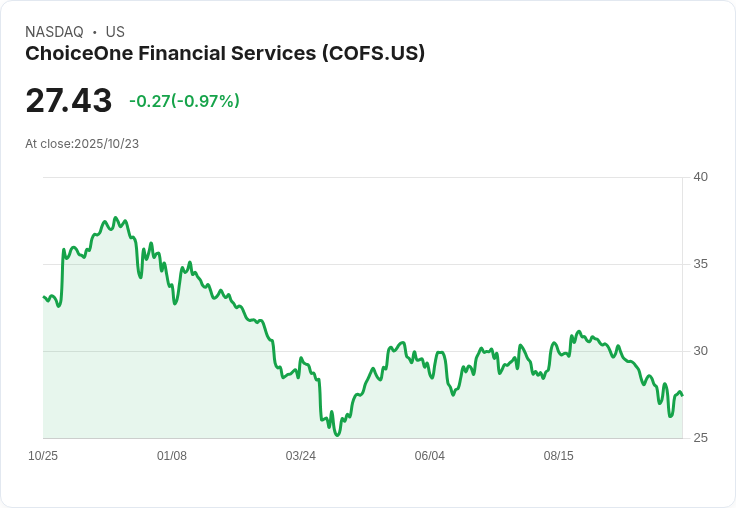Click the 40 price axis label

pos(701,177)
